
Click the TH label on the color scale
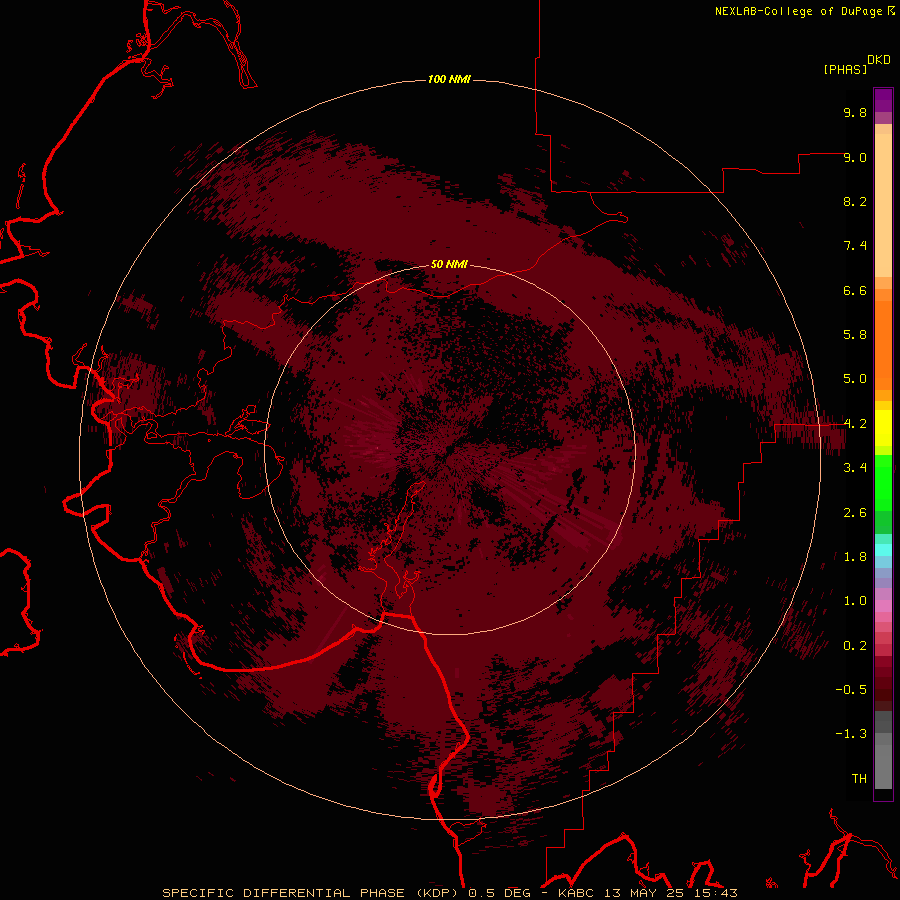(859, 779)
